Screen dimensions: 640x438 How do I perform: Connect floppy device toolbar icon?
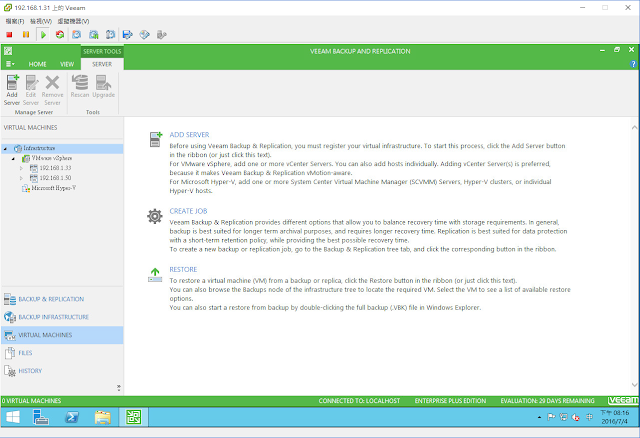point(128,35)
